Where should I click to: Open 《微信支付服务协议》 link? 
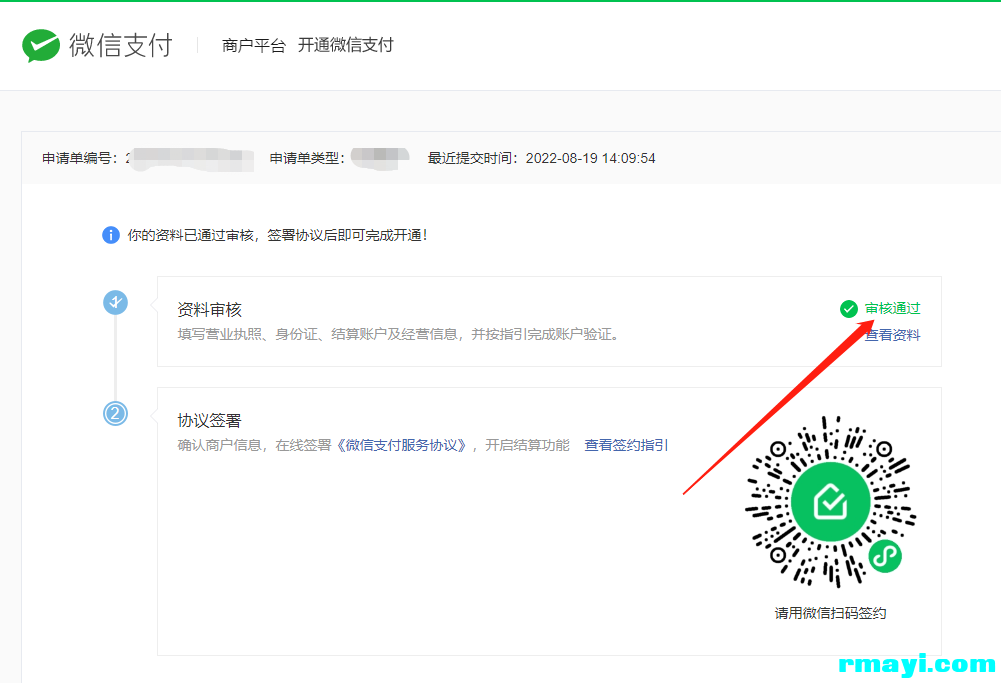pos(402,445)
